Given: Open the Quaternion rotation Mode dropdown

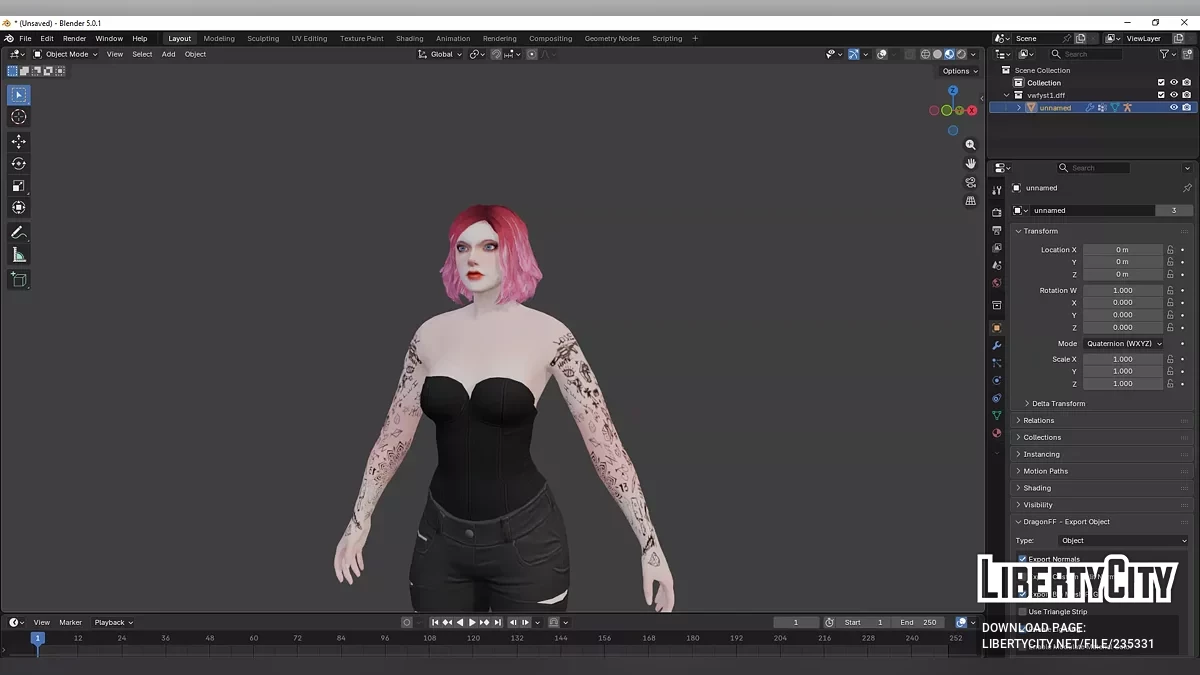Looking at the screenshot, I should point(1123,344).
